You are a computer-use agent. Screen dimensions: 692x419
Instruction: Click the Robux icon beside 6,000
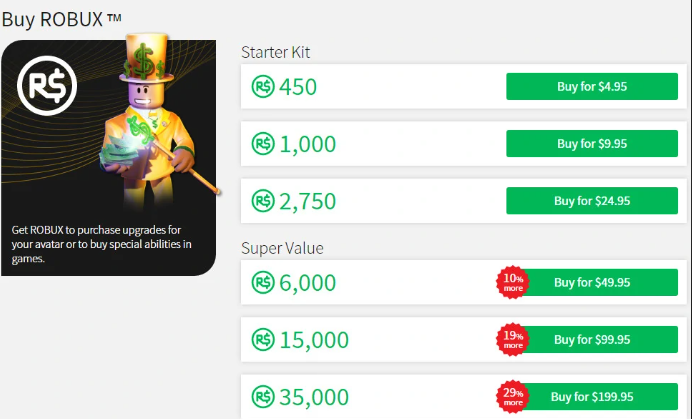click(262, 283)
